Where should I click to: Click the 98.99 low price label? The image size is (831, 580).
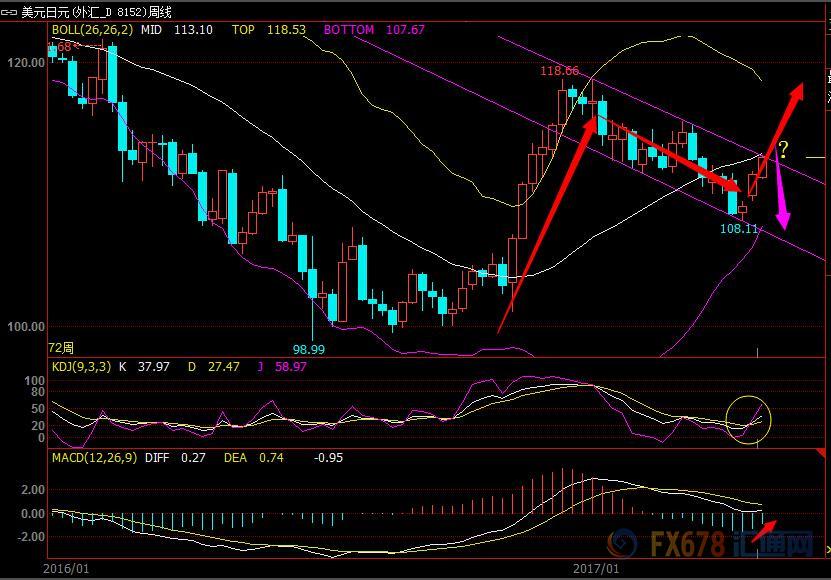coord(308,349)
